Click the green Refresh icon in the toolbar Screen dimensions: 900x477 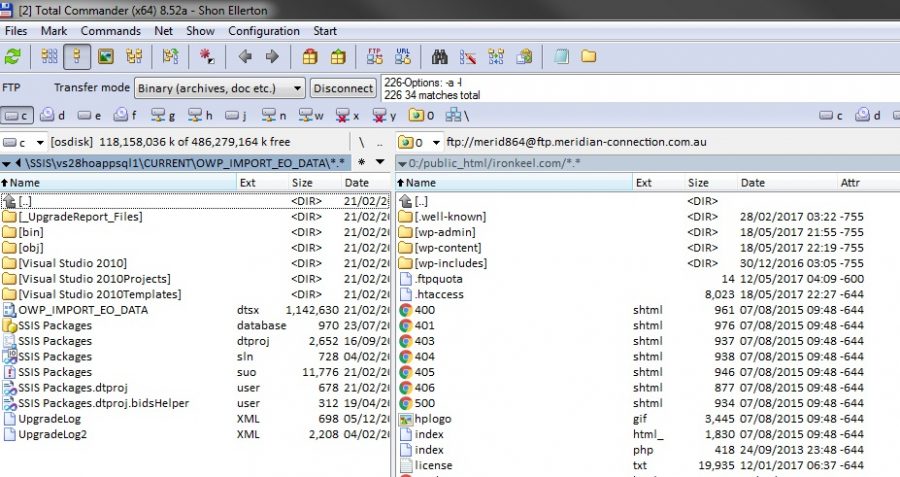(x=13, y=56)
